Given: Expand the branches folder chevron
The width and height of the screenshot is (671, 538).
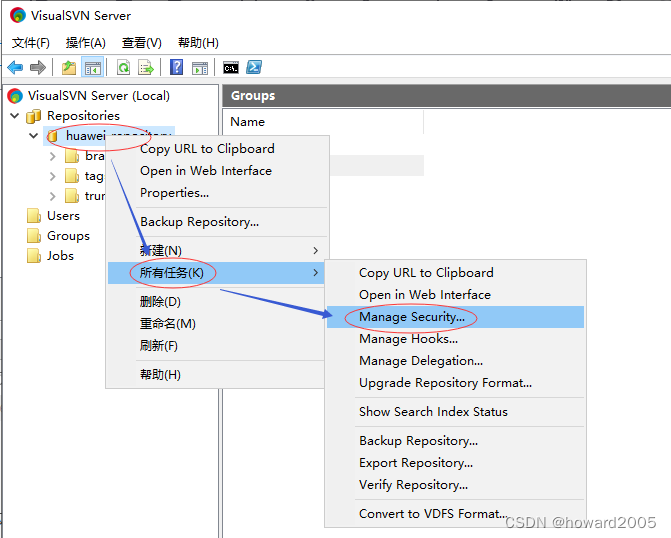Looking at the screenshot, I should click(53, 156).
